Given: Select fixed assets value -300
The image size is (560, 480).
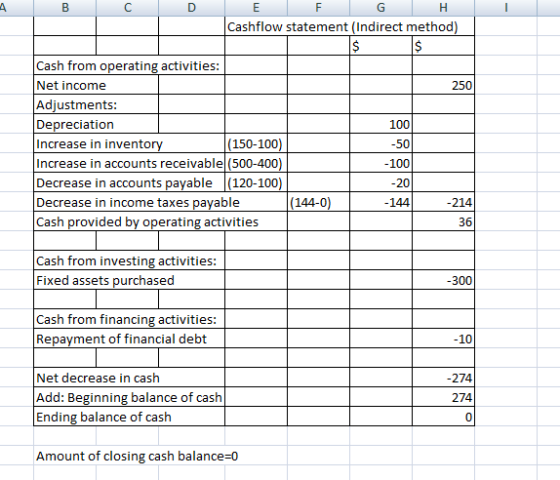Looking at the screenshot, I should pyautogui.click(x=444, y=280).
